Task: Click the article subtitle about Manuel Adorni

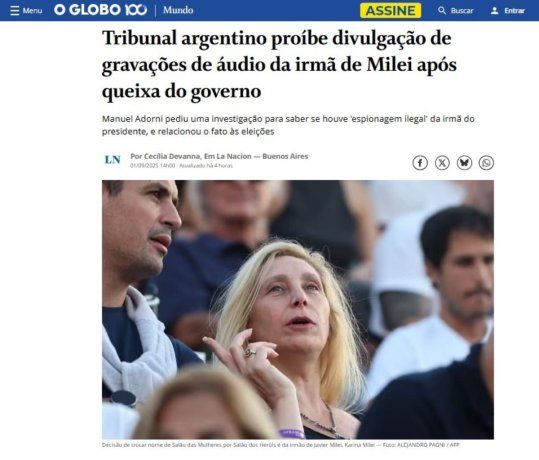Action: click(x=288, y=125)
